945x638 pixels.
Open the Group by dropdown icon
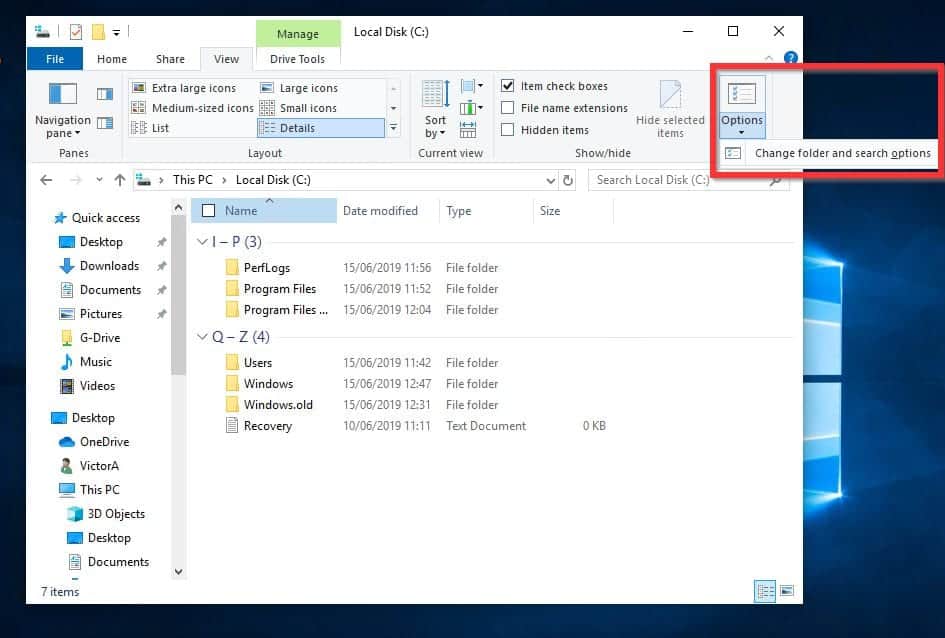coord(471,86)
